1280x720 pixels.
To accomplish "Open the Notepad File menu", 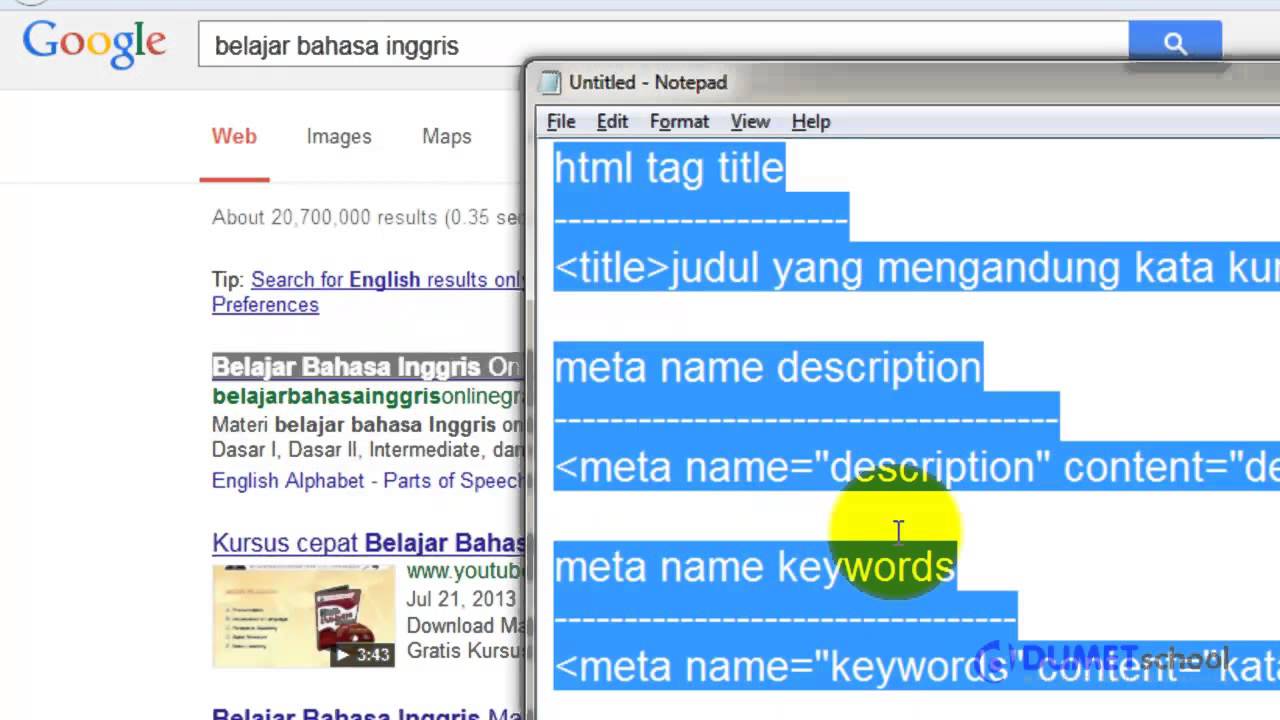I will pos(561,122).
